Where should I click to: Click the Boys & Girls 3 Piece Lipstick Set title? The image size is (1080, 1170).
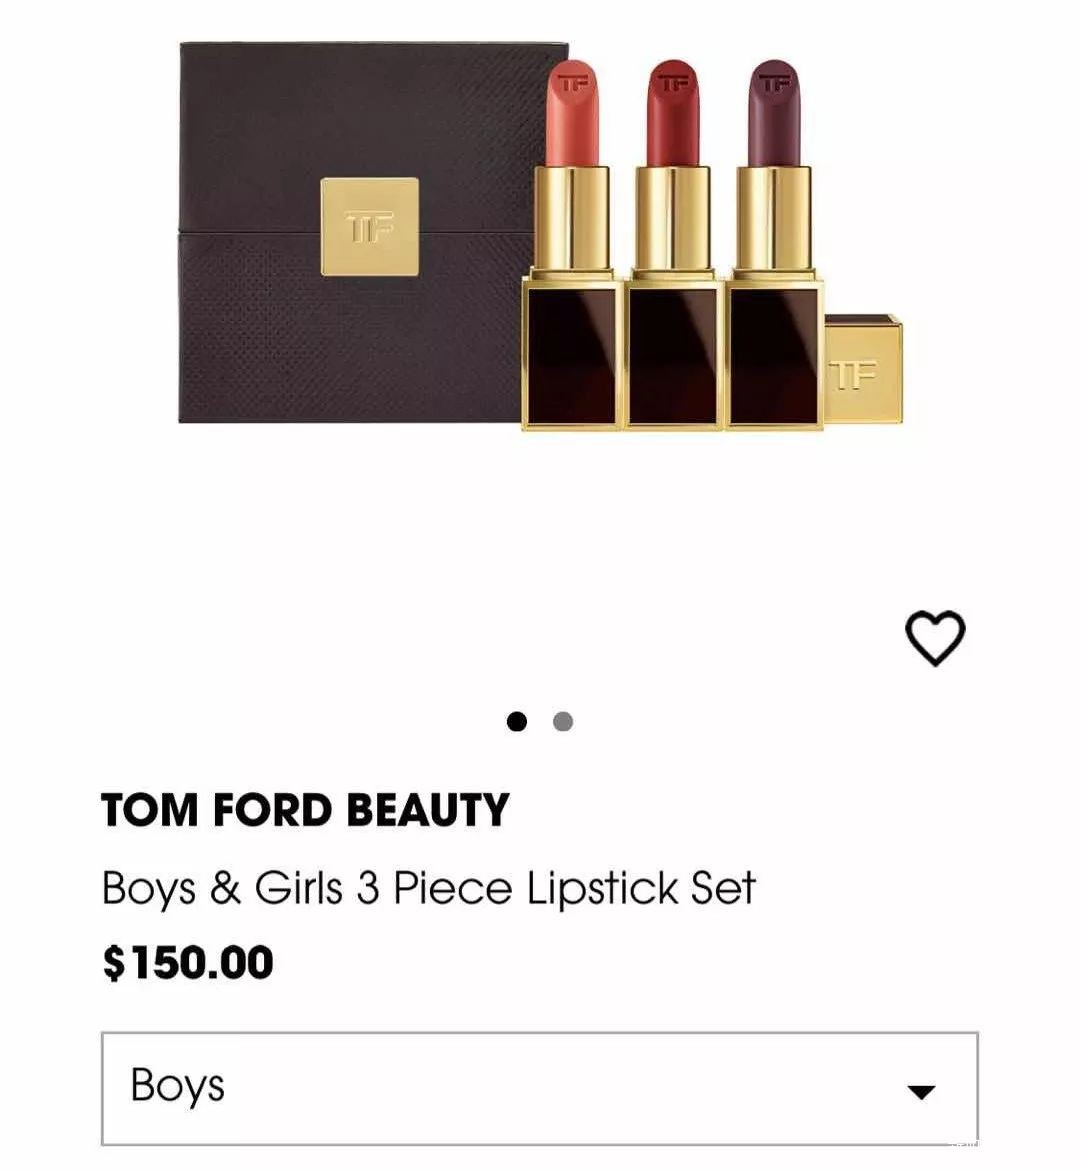coord(428,888)
